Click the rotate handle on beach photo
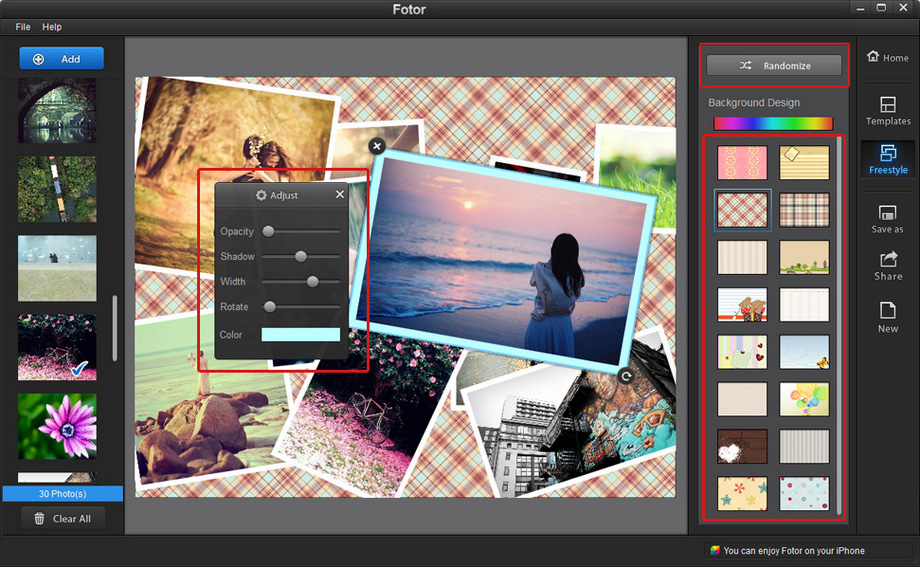Viewport: 920px width, 567px height. pyautogui.click(x=626, y=376)
